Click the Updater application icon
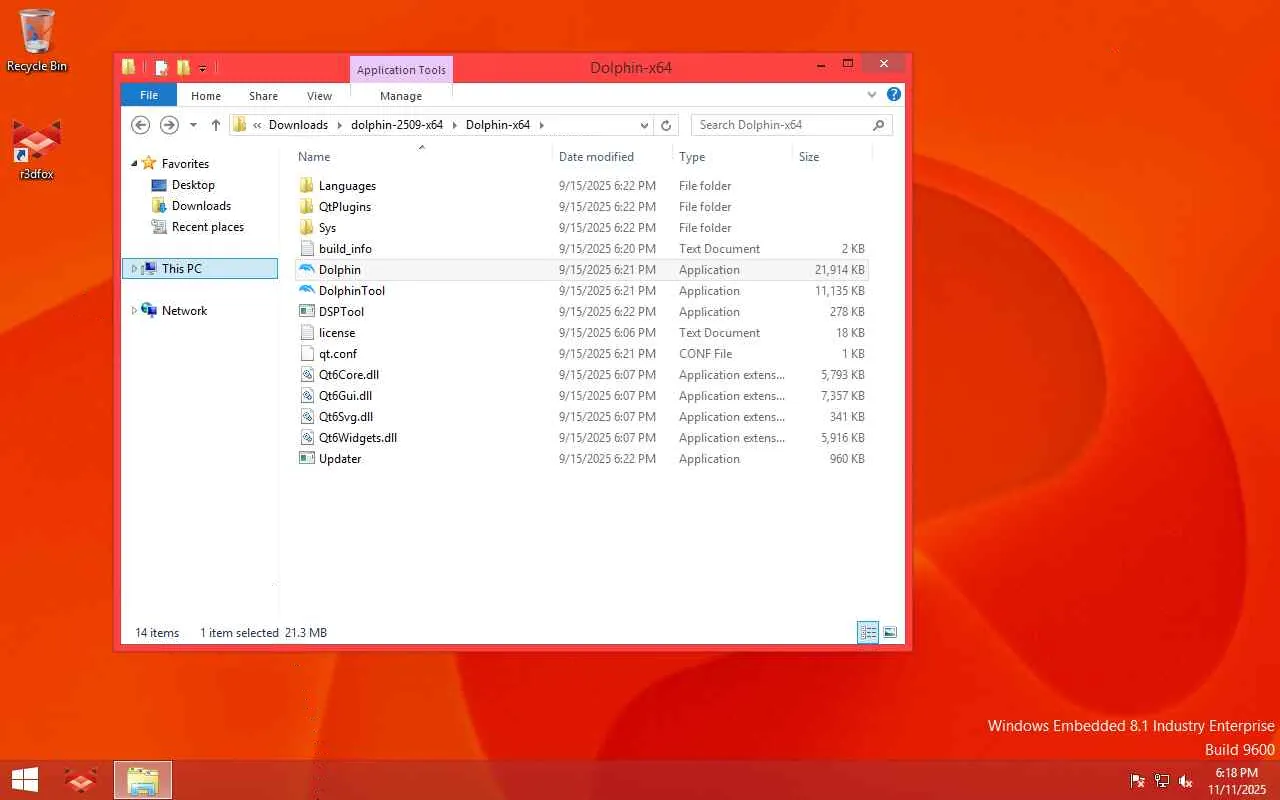Image resolution: width=1280 pixels, height=800 pixels. tap(307, 459)
